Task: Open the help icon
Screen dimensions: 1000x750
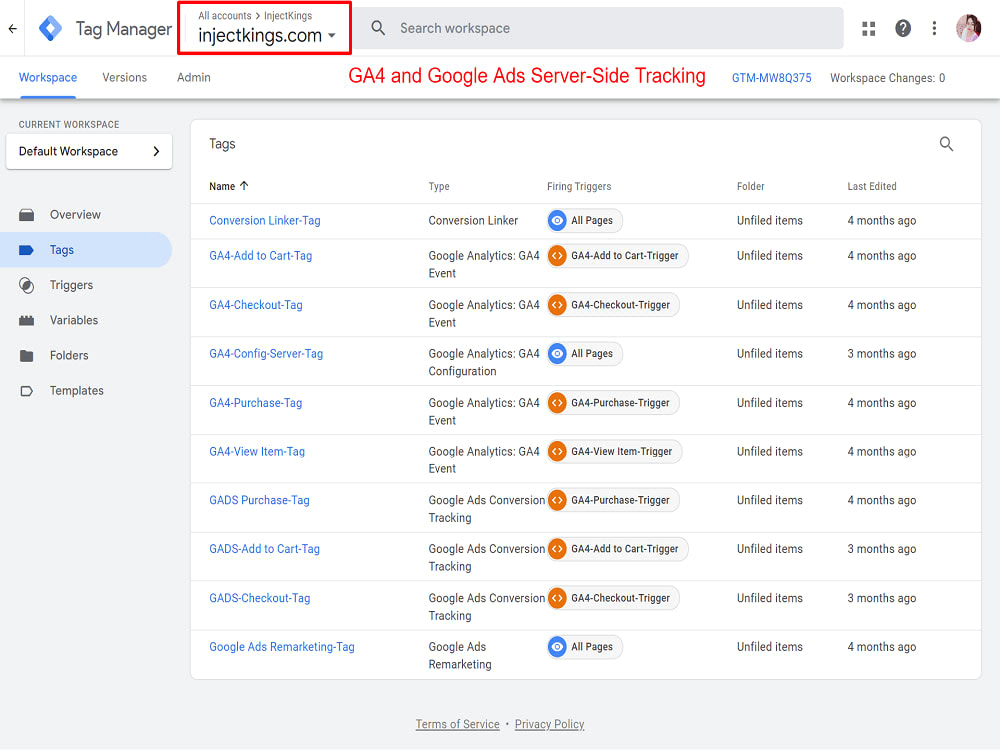Action: coord(902,28)
